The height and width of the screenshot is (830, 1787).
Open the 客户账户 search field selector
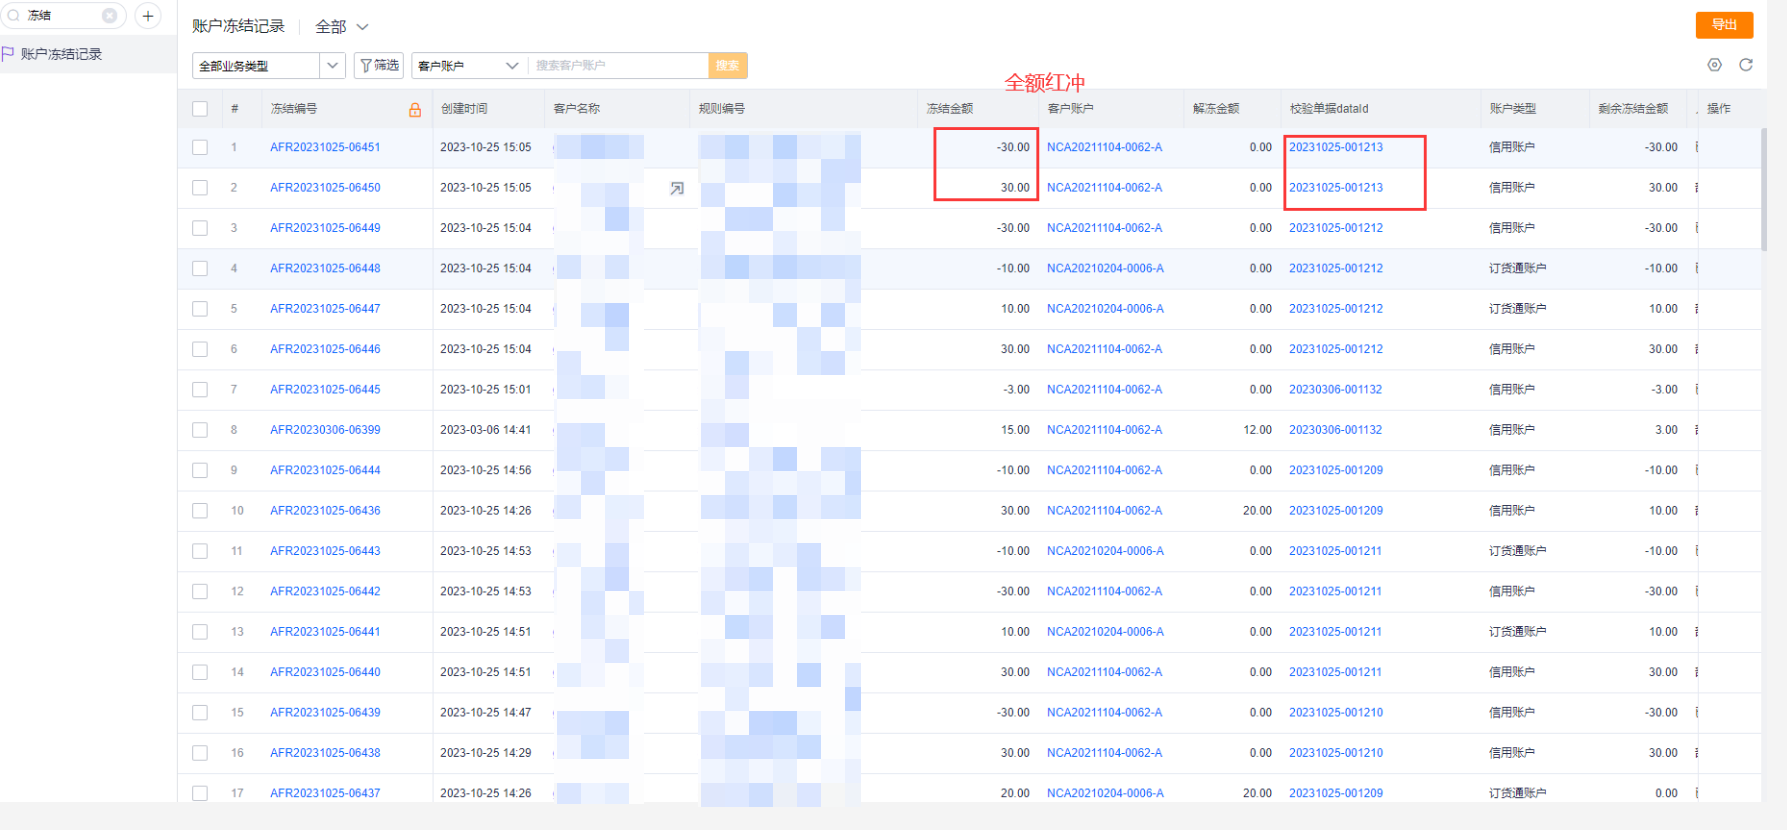point(468,65)
